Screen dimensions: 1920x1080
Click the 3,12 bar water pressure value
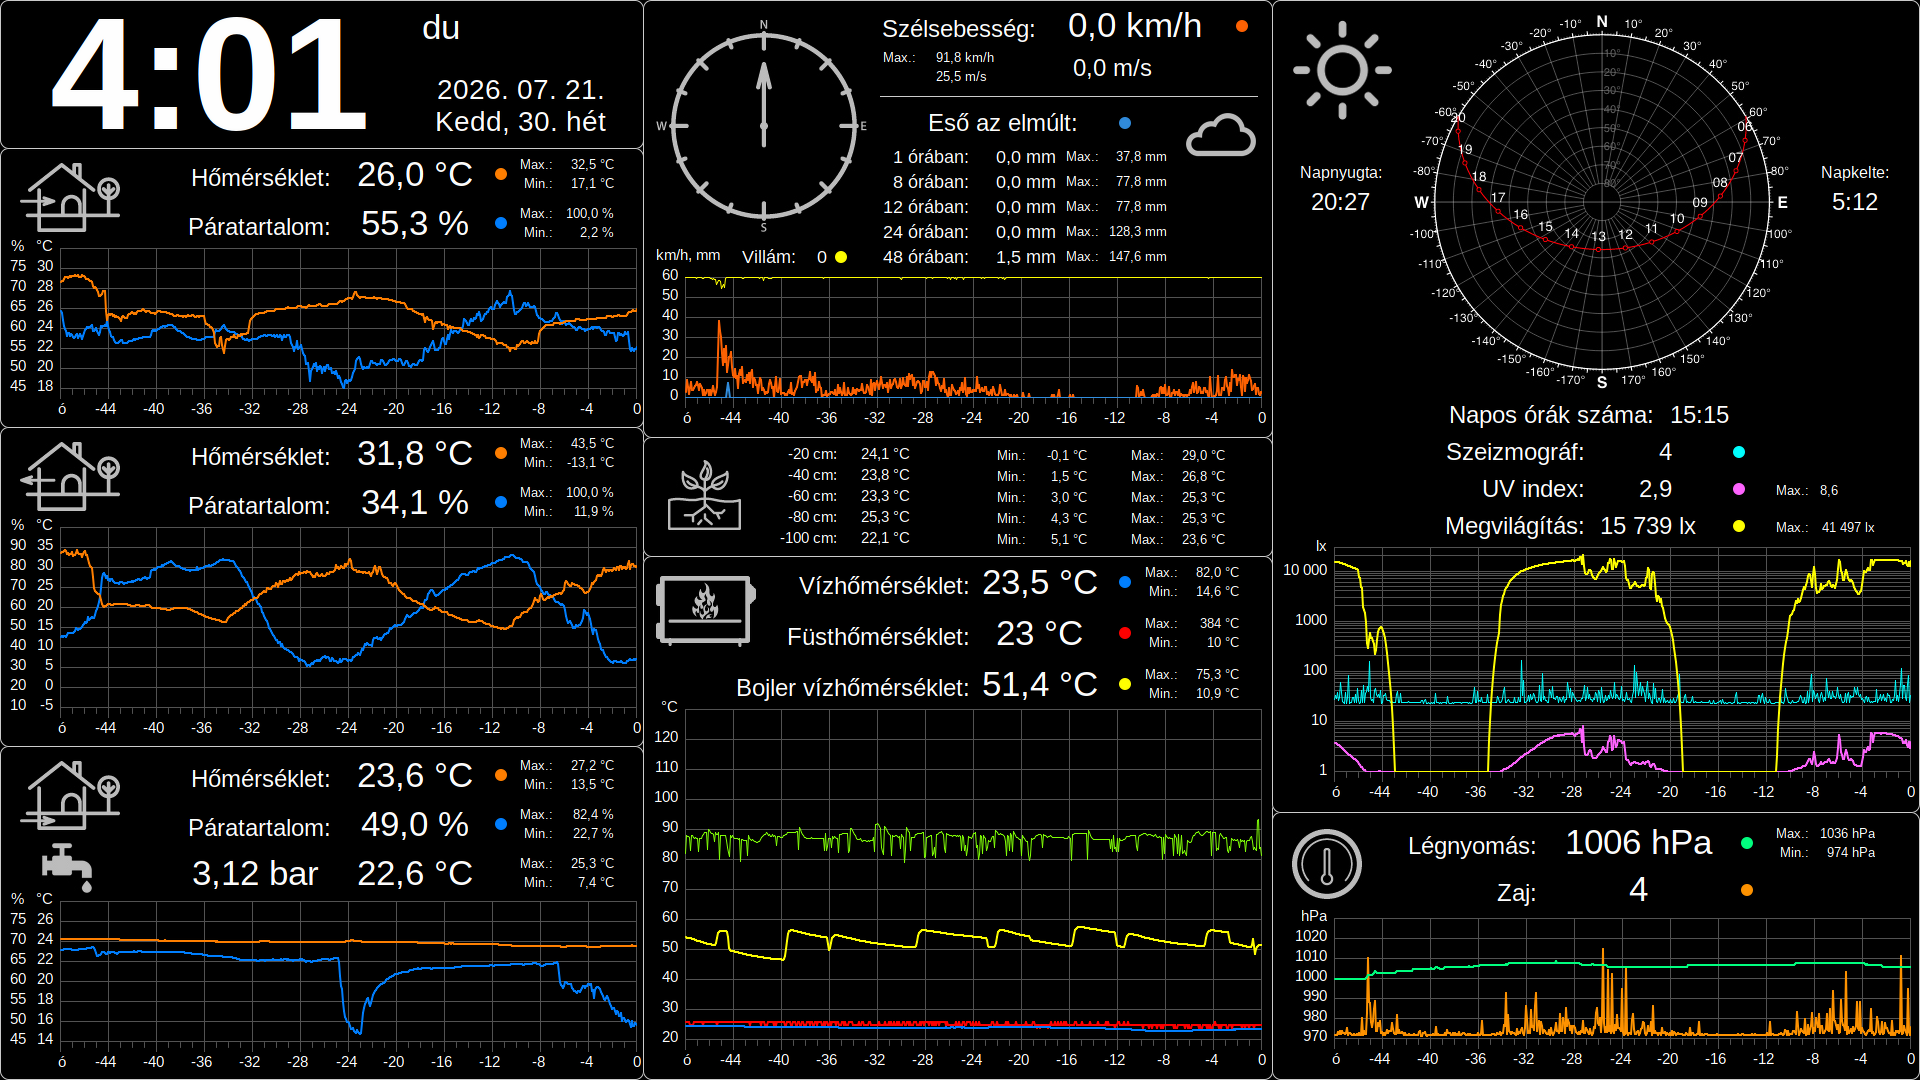[255, 873]
